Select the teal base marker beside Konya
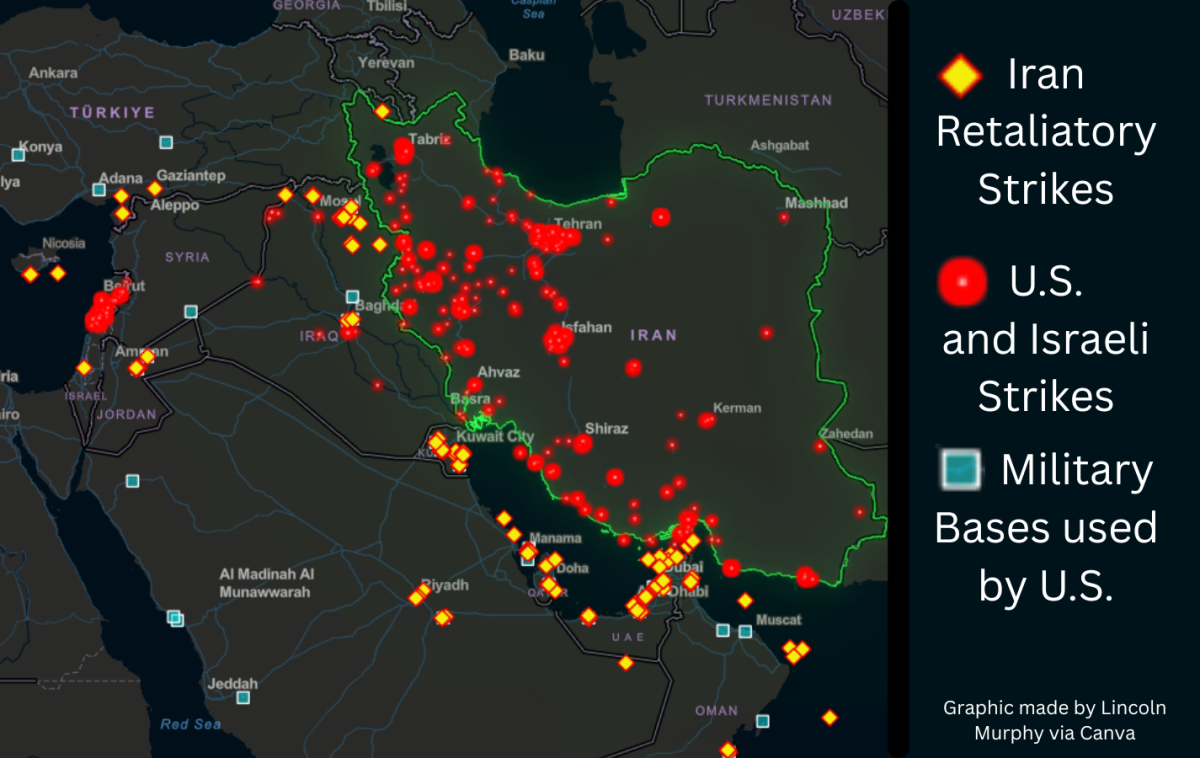Image resolution: width=1200 pixels, height=758 pixels. [x=18, y=154]
